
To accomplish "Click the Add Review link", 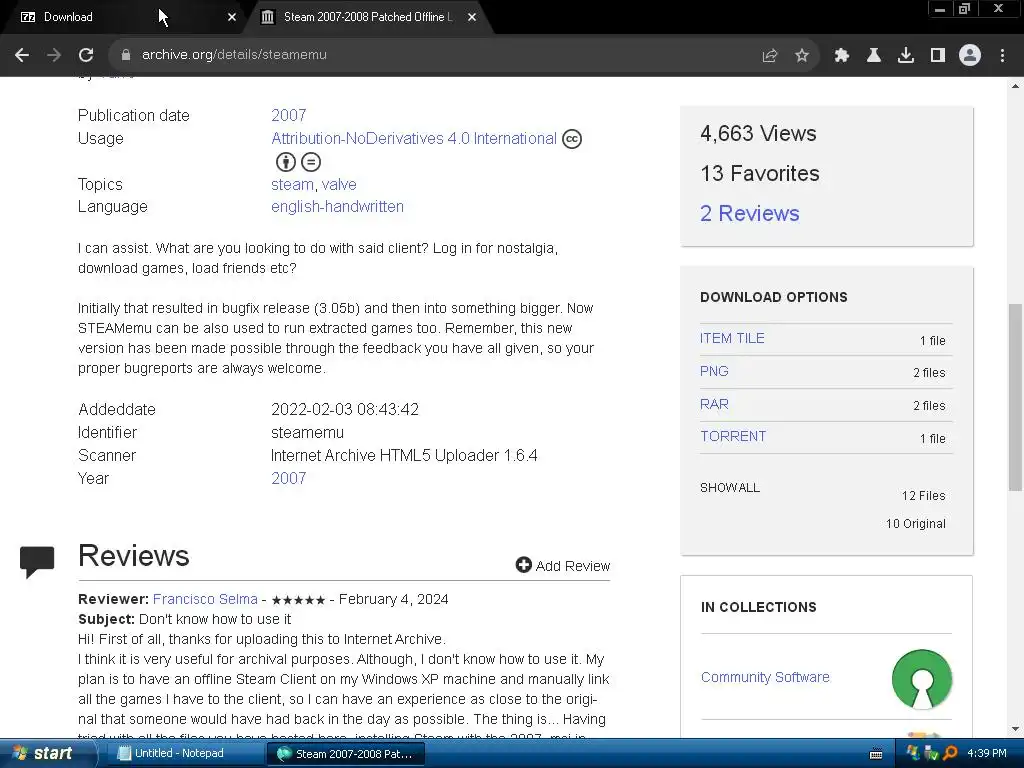I will click(x=573, y=566).
